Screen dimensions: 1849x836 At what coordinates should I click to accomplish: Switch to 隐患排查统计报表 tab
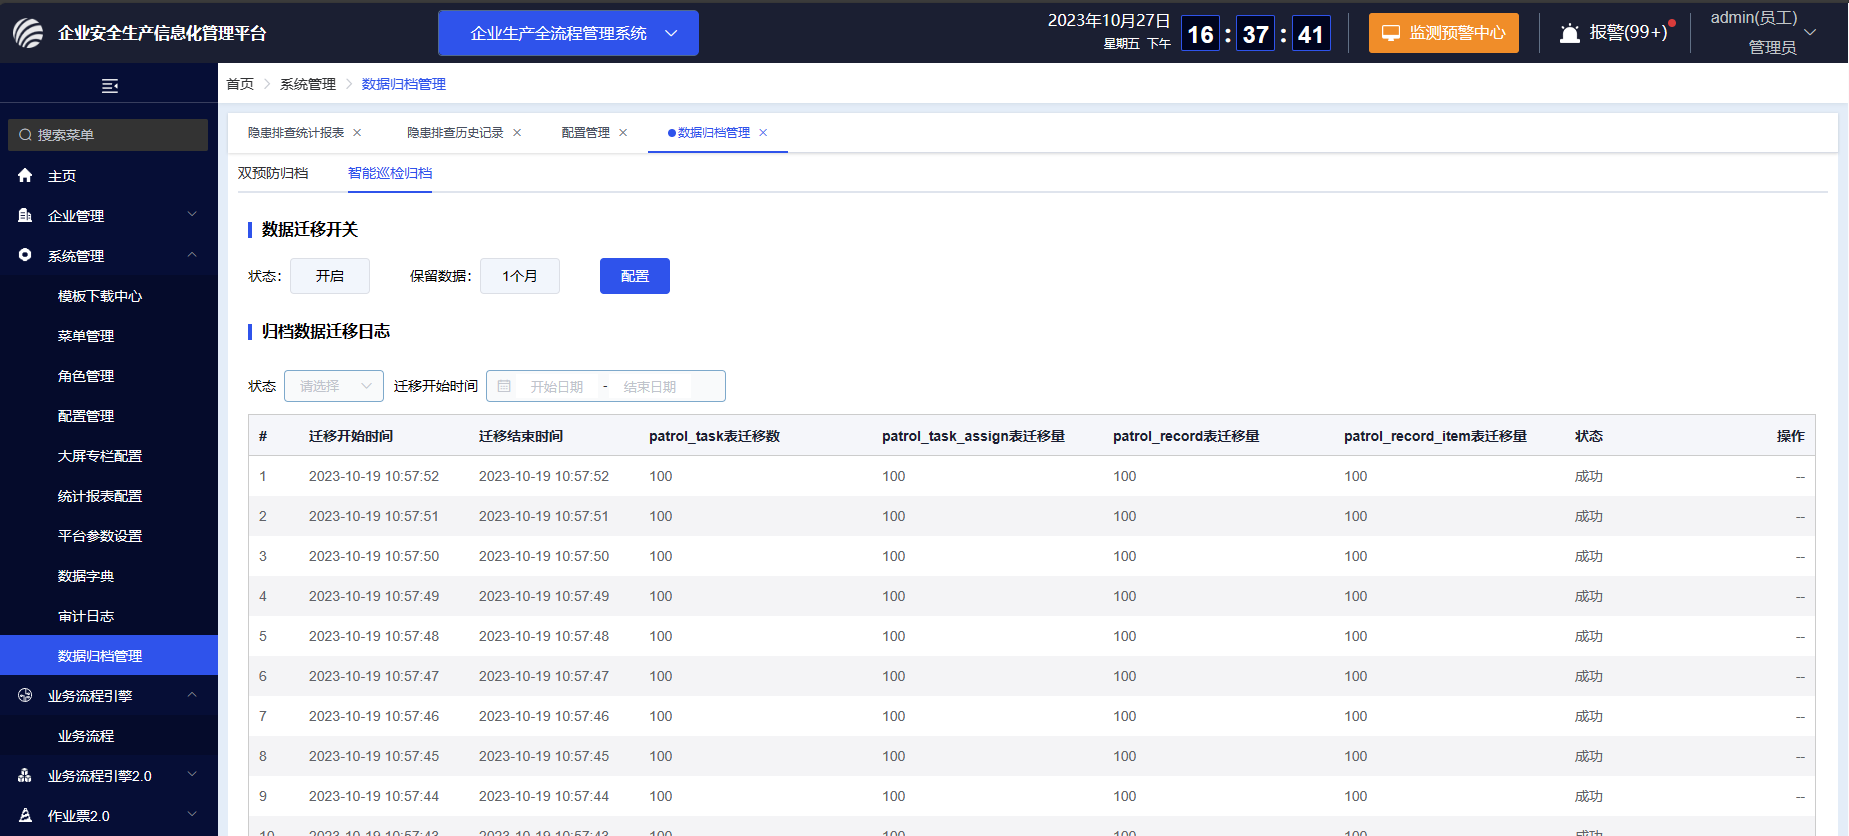click(x=296, y=132)
